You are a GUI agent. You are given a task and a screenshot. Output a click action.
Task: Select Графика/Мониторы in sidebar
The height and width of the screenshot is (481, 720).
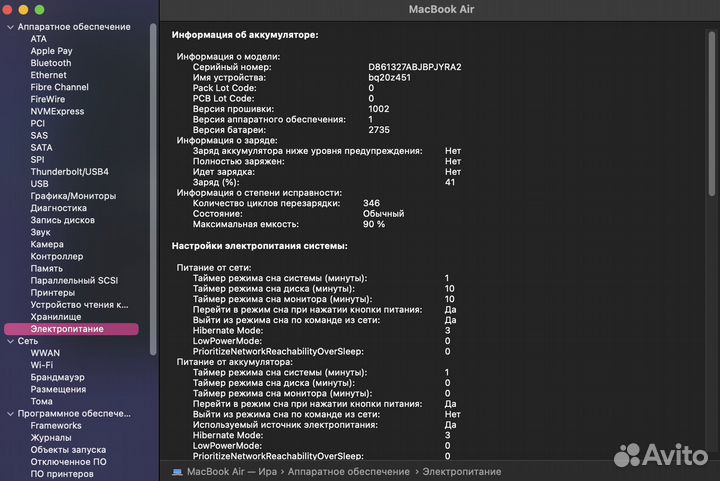[x=73, y=196]
